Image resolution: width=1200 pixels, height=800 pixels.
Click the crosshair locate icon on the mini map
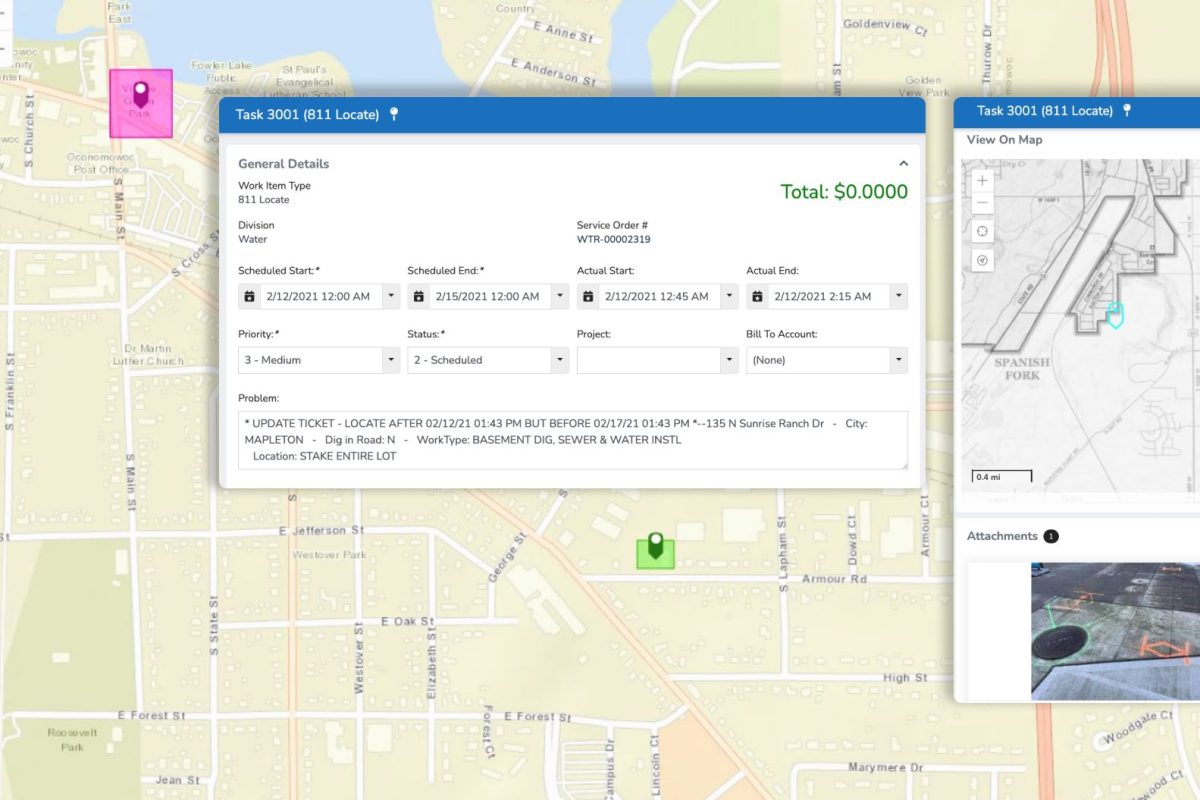pos(981,232)
